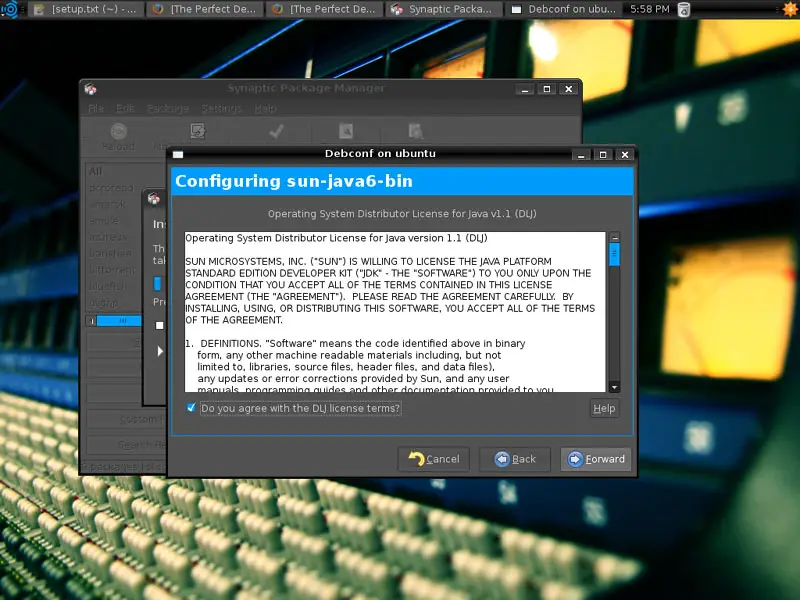Open Settings menu in Synaptic
The width and height of the screenshot is (800, 600).
pos(221,108)
